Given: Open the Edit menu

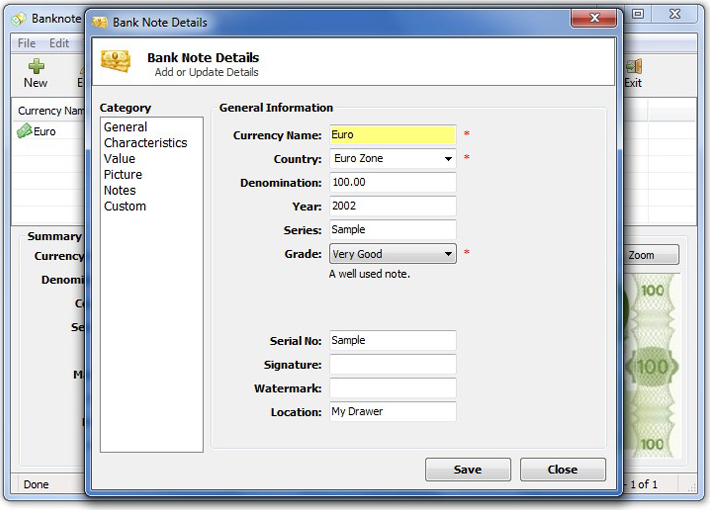Looking at the screenshot, I should 60,43.
